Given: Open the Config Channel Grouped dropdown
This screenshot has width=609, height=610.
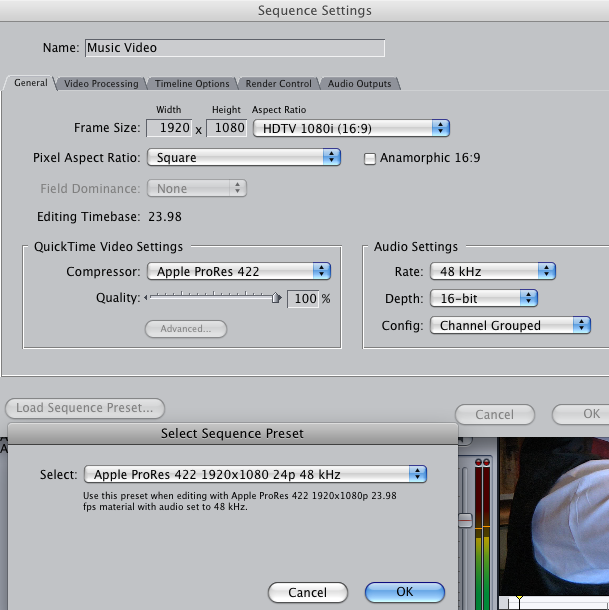Looking at the screenshot, I should click(510, 325).
